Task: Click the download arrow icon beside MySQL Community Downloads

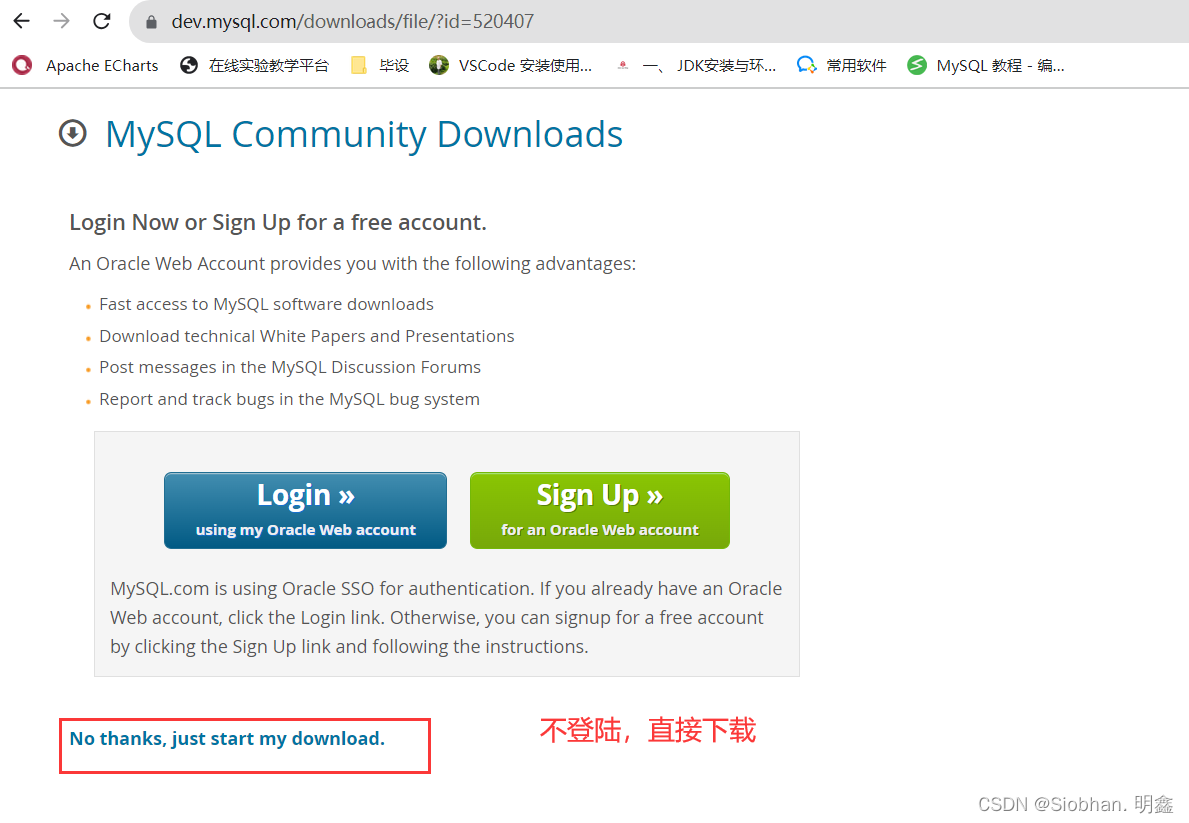Action: [72, 132]
